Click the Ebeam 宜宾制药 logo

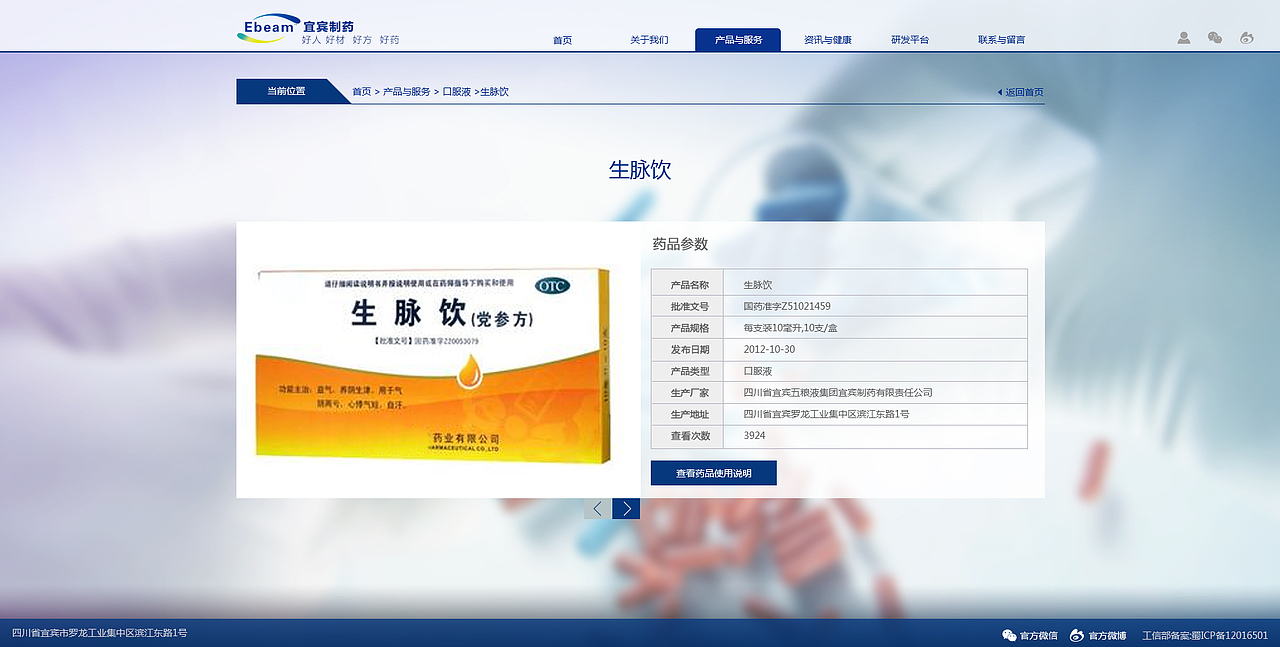tap(296, 28)
